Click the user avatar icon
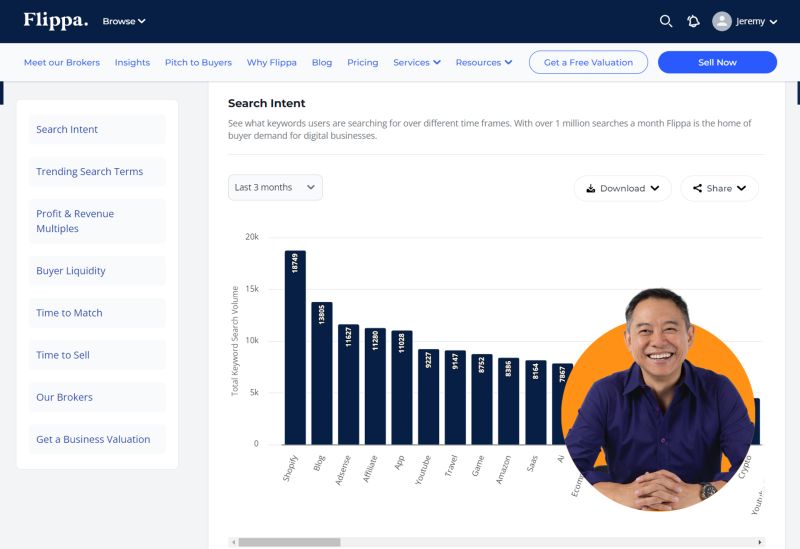Viewport: 800px width, 549px height. click(x=722, y=21)
